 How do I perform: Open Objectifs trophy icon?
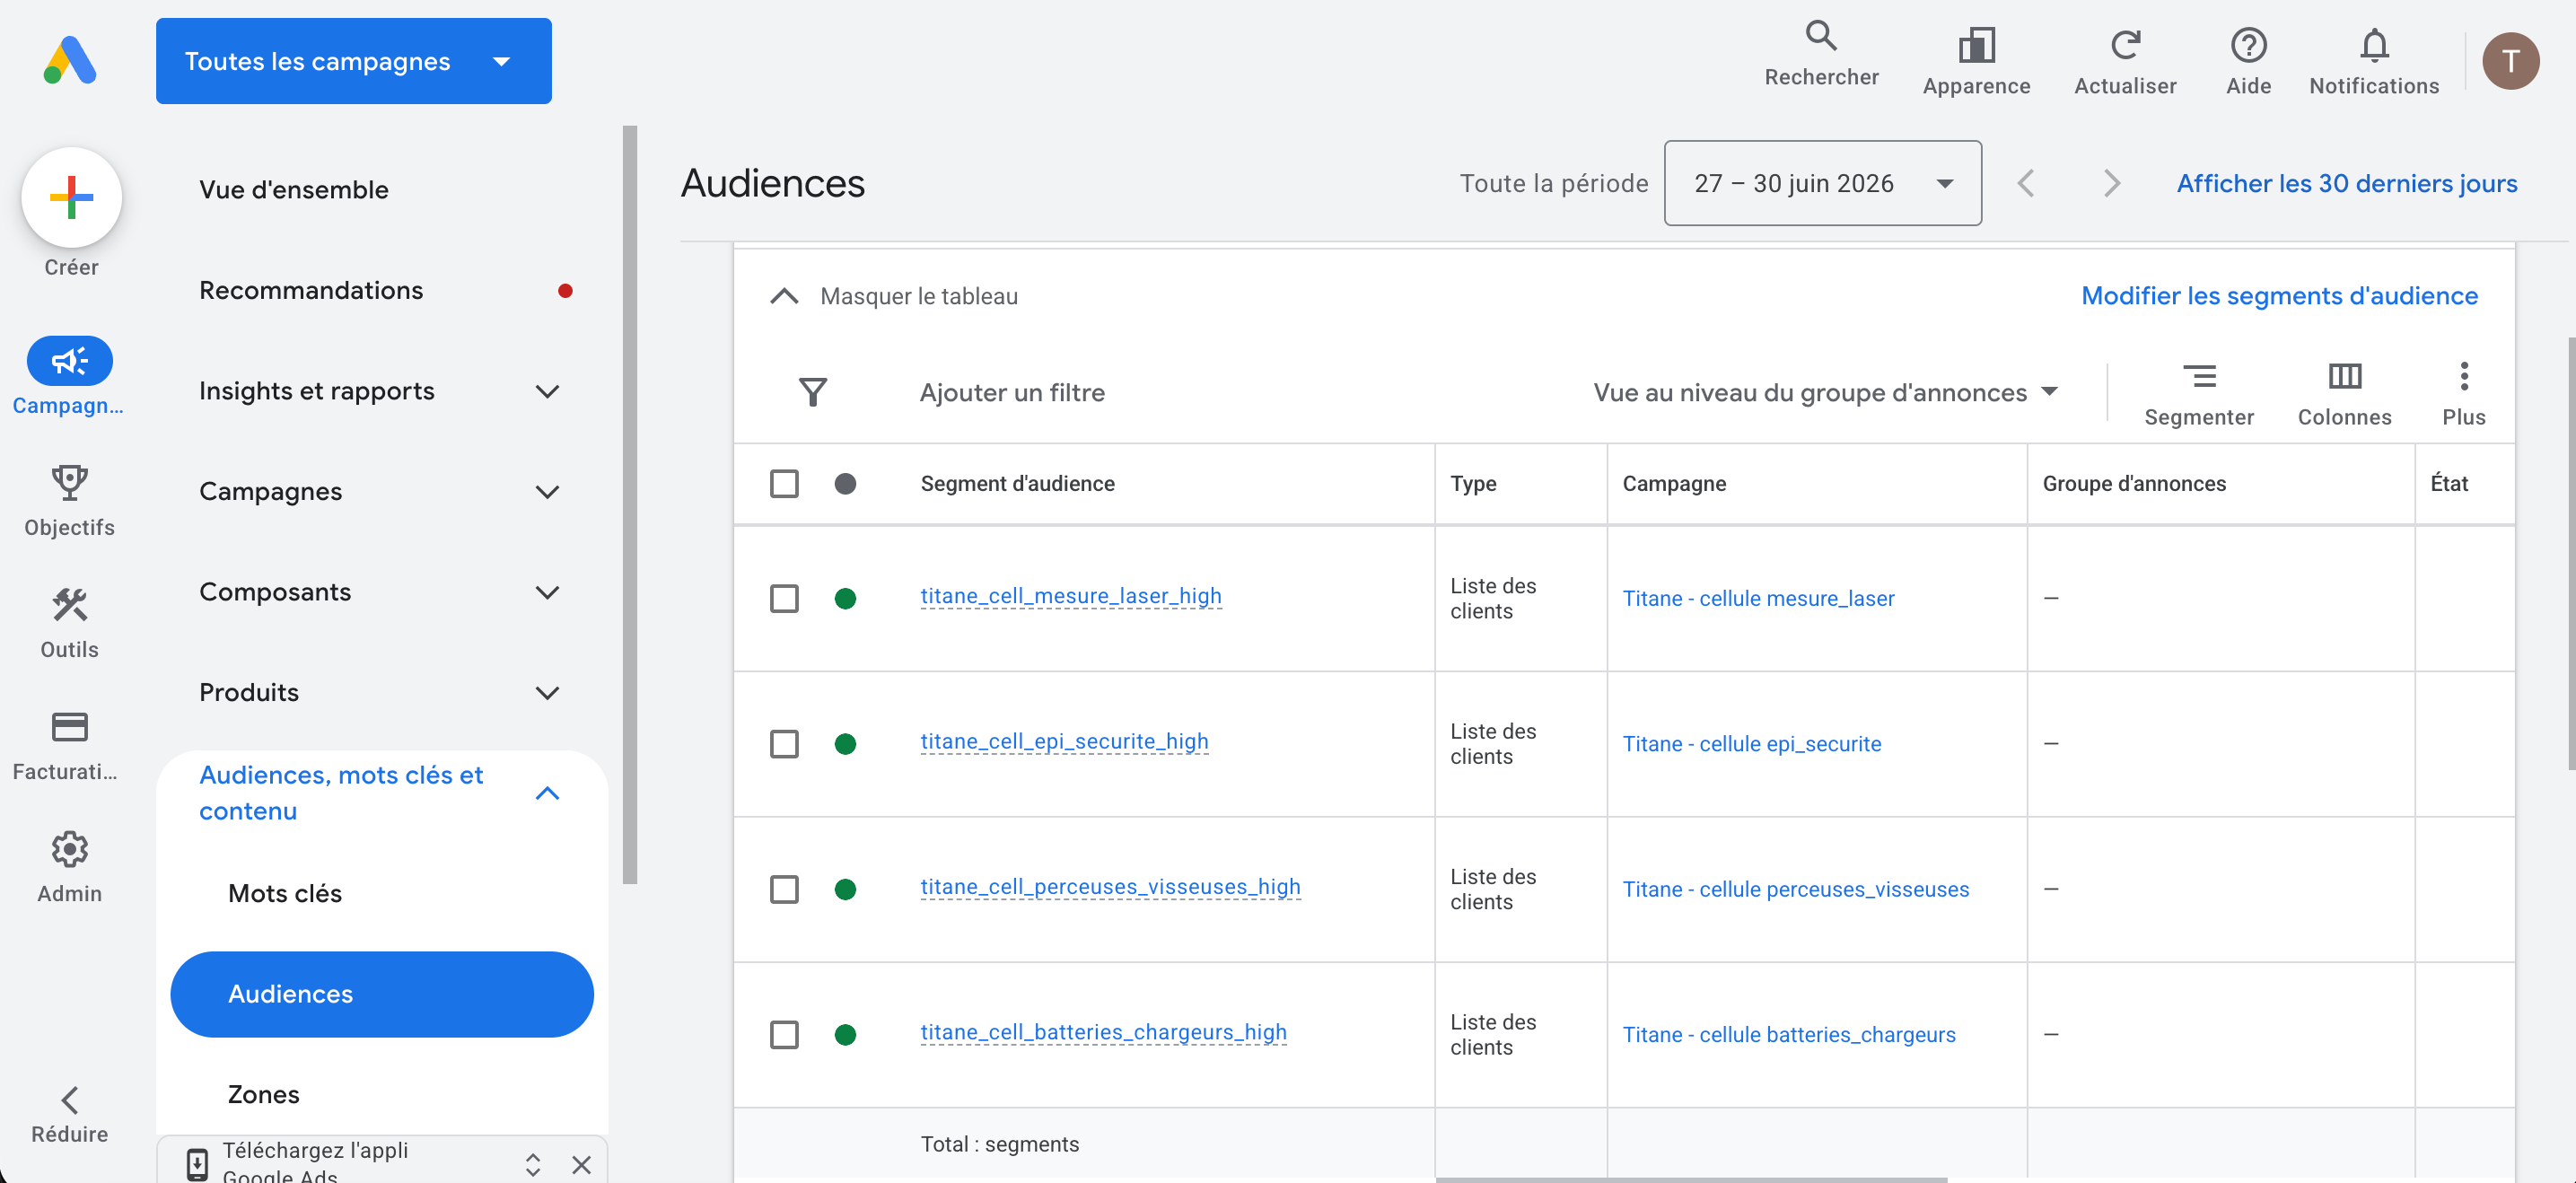[x=69, y=482]
